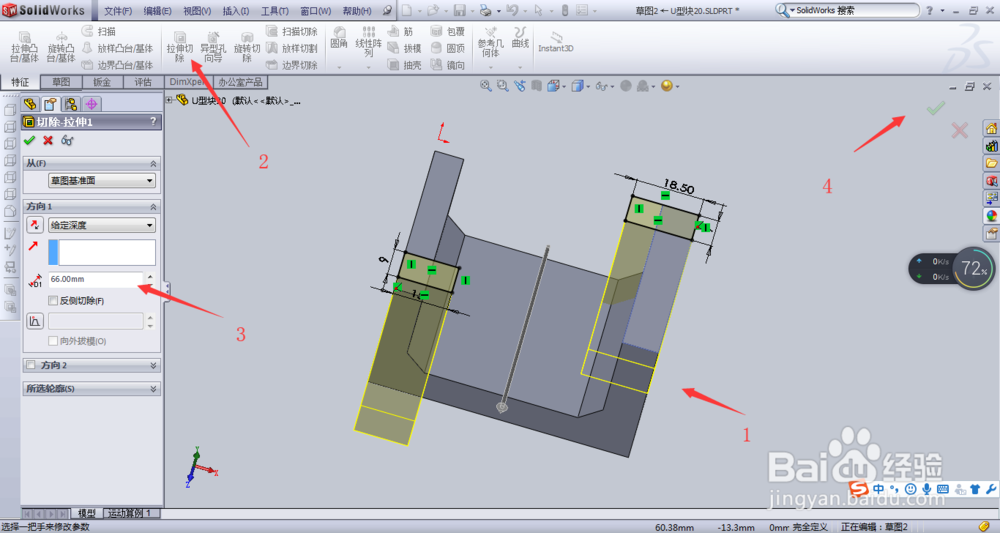Click the 边界凸台/基体 boundary boss tool
This screenshot has width=1000, height=533.
117,65
